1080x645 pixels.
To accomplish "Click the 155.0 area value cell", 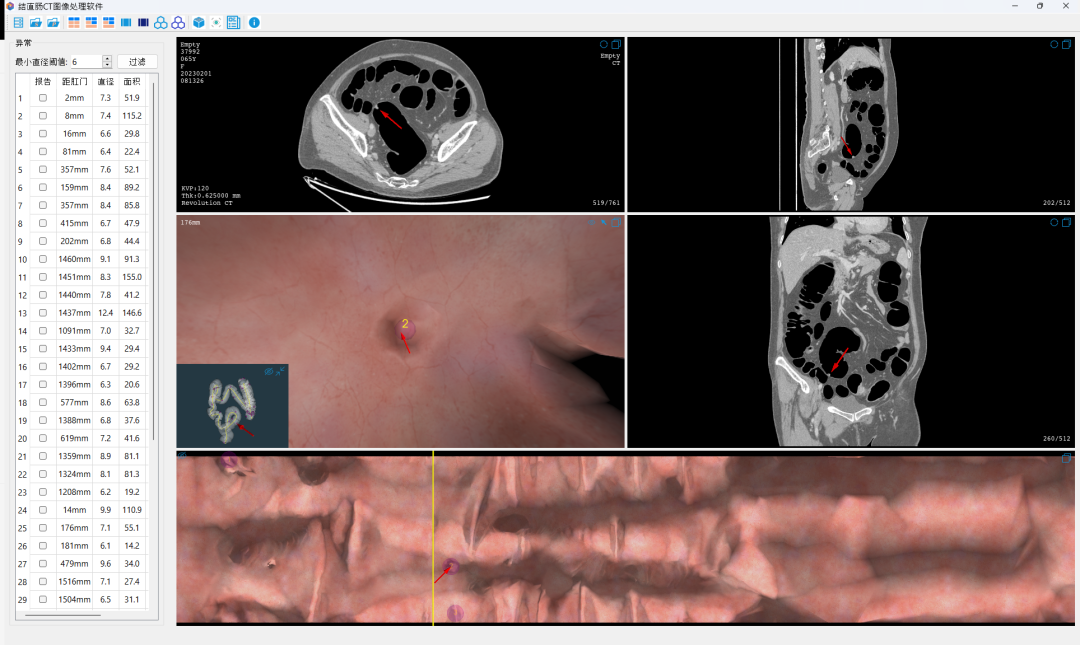I will click(x=132, y=277).
